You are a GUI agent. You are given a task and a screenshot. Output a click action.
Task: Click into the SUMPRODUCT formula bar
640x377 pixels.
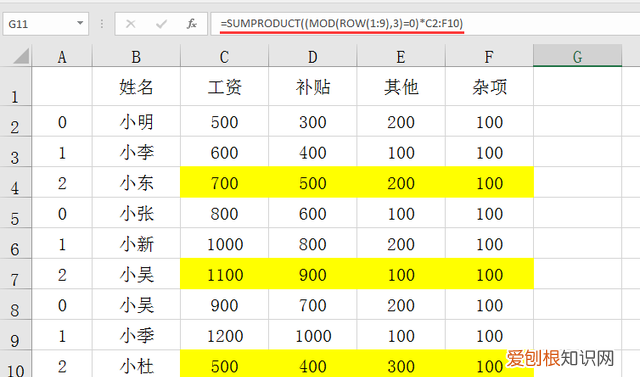tap(424, 24)
